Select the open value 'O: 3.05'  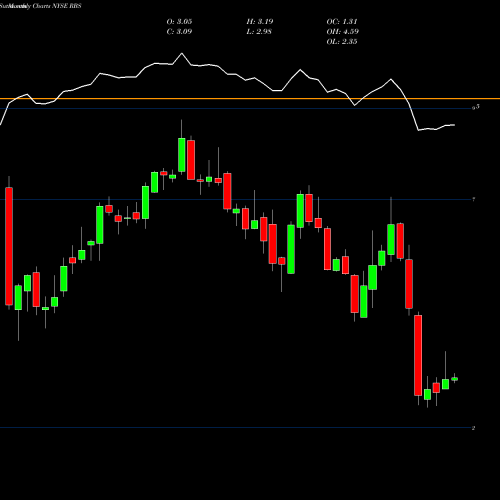coord(179,22)
